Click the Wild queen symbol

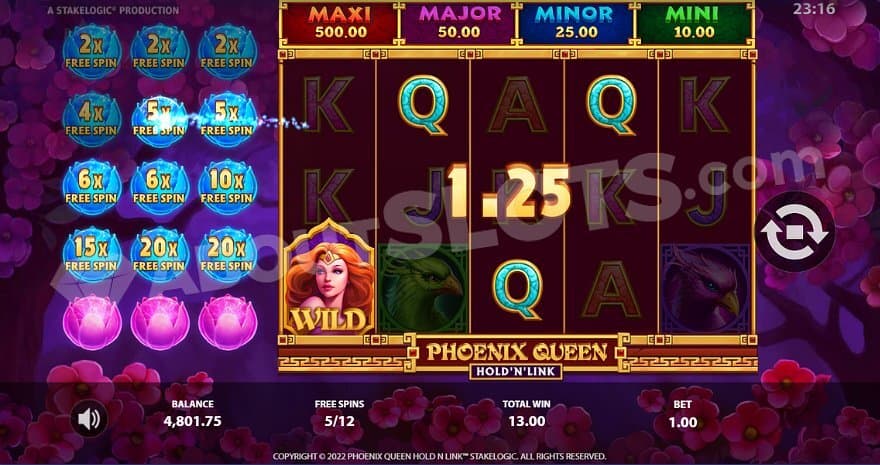pos(329,277)
